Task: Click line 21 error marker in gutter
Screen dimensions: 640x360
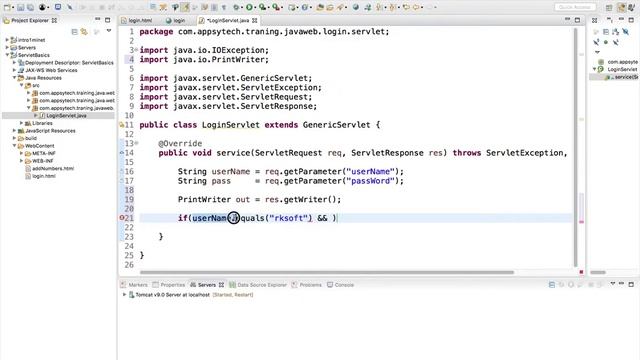Action: pos(122,218)
